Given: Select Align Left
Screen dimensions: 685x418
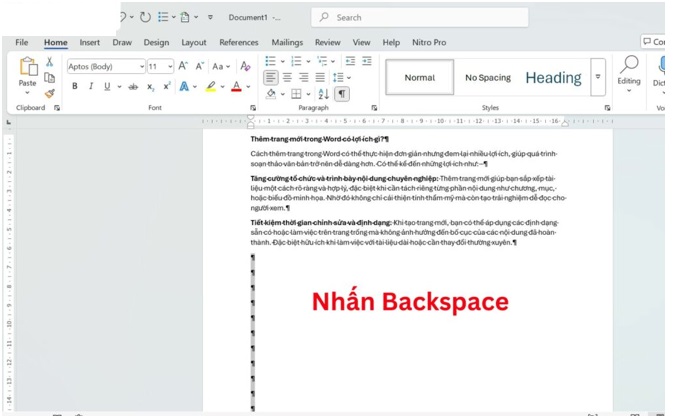Looking at the screenshot, I should [270, 78].
